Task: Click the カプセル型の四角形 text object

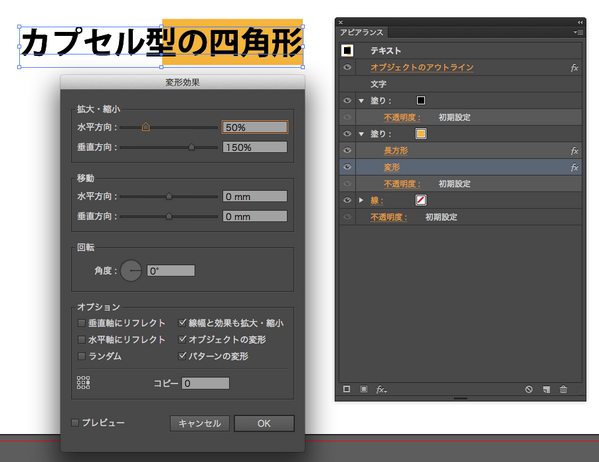Action: (161, 43)
